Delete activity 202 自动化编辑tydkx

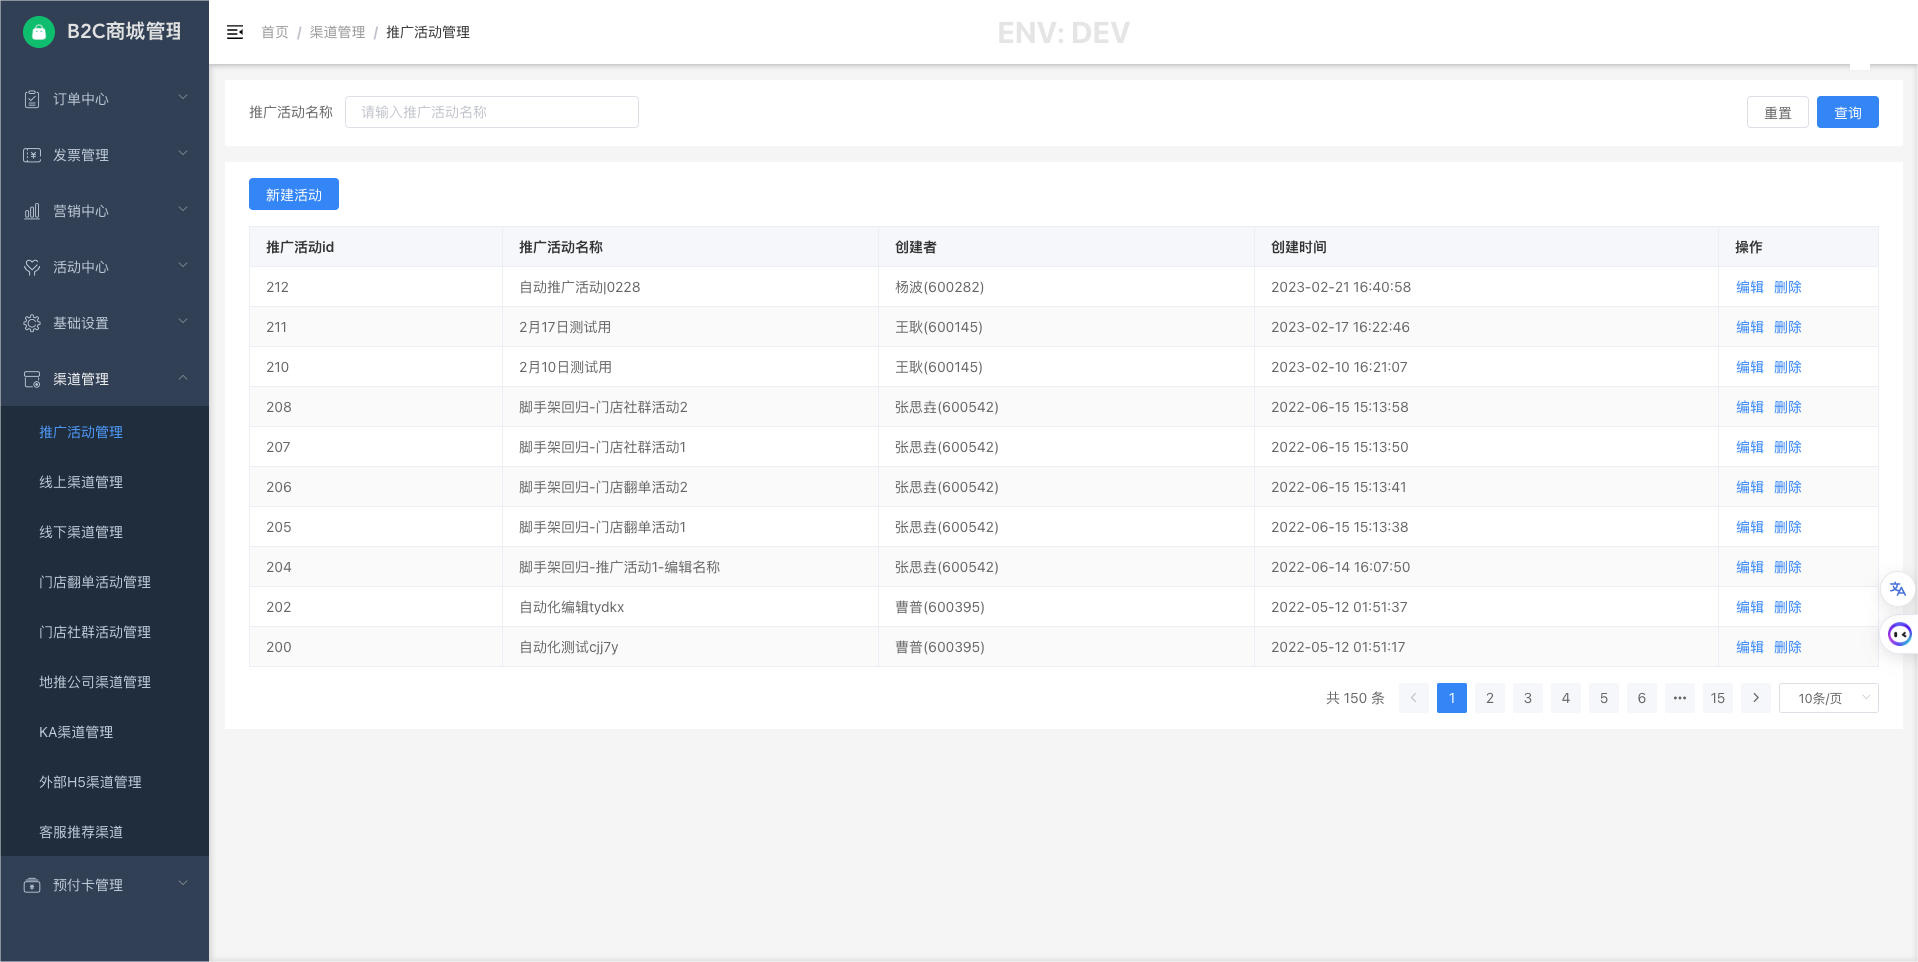1788,607
